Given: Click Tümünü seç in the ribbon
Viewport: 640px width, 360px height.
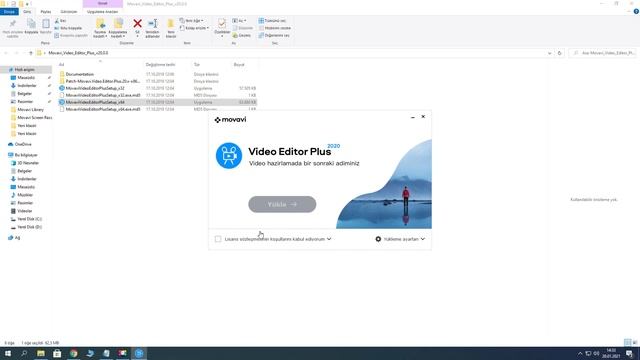Looking at the screenshot, I should click(x=272, y=20).
